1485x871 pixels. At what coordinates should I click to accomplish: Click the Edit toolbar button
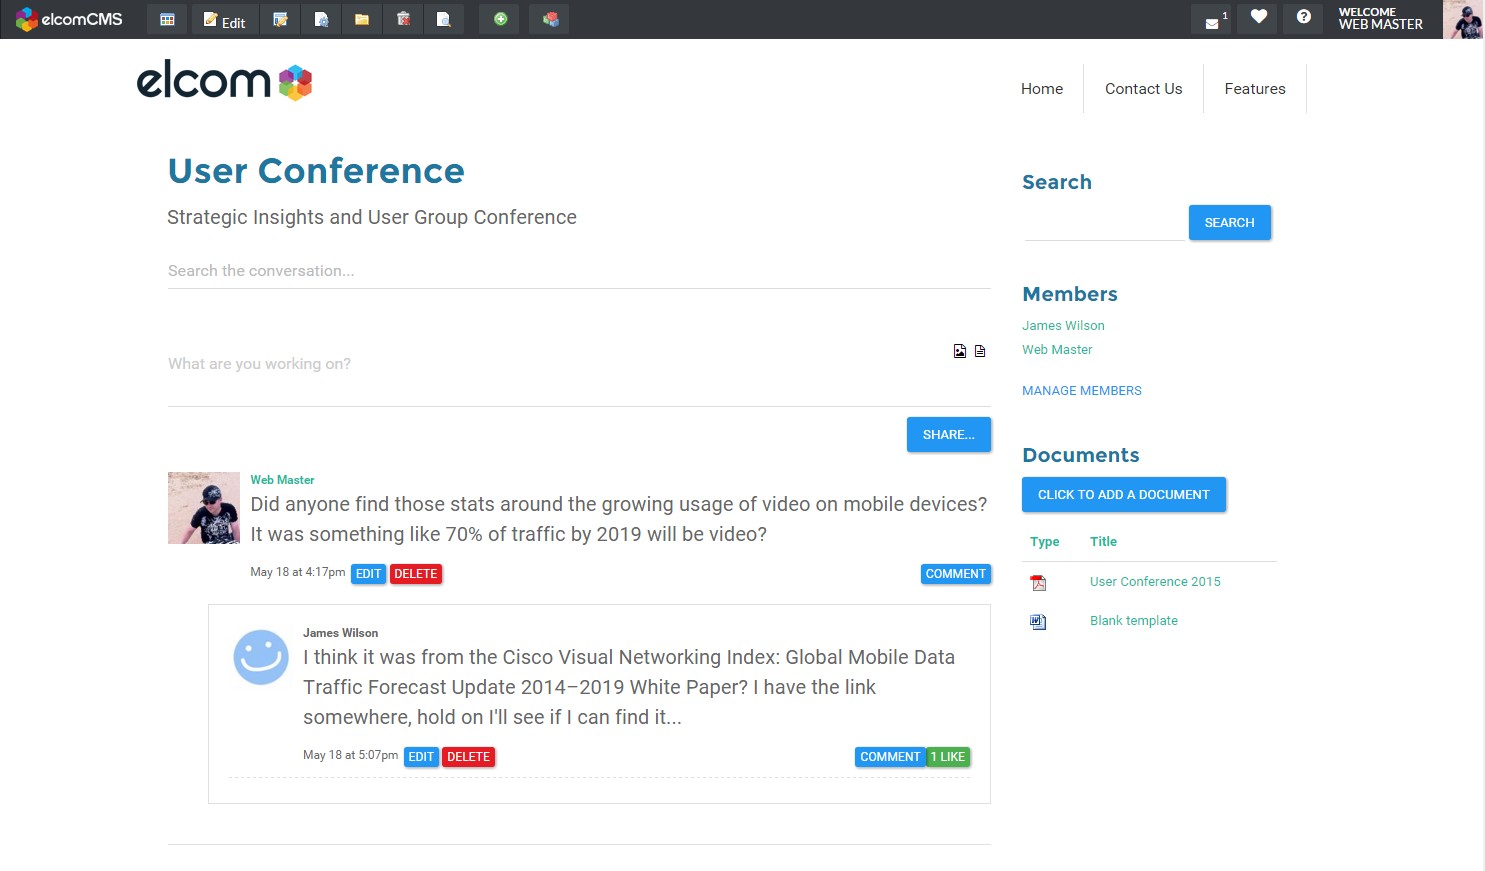click(x=225, y=20)
